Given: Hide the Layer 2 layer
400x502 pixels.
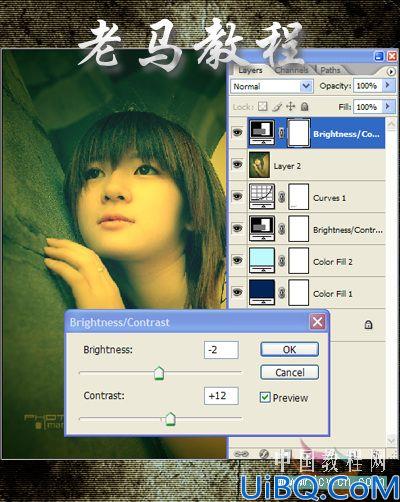Looking at the screenshot, I should pos(237,164).
